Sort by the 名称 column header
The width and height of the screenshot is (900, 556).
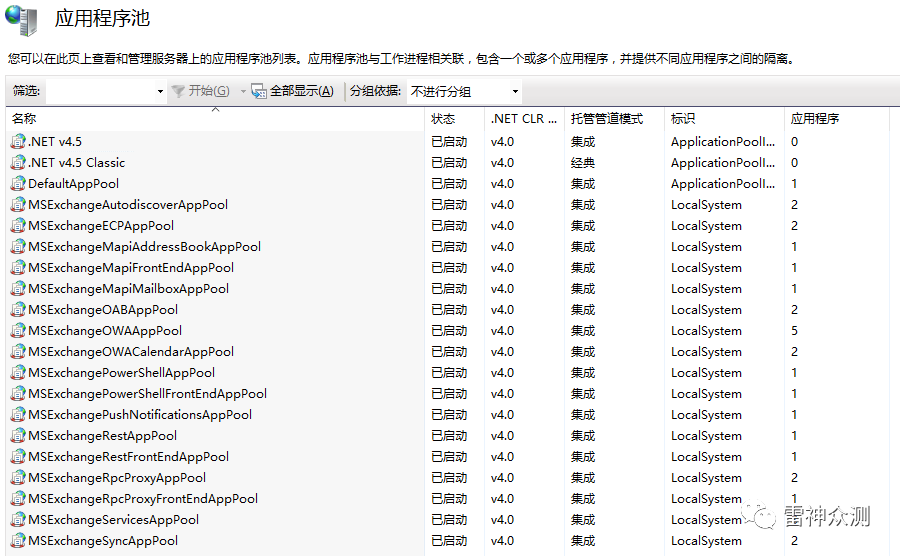pyautogui.click(x=216, y=119)
